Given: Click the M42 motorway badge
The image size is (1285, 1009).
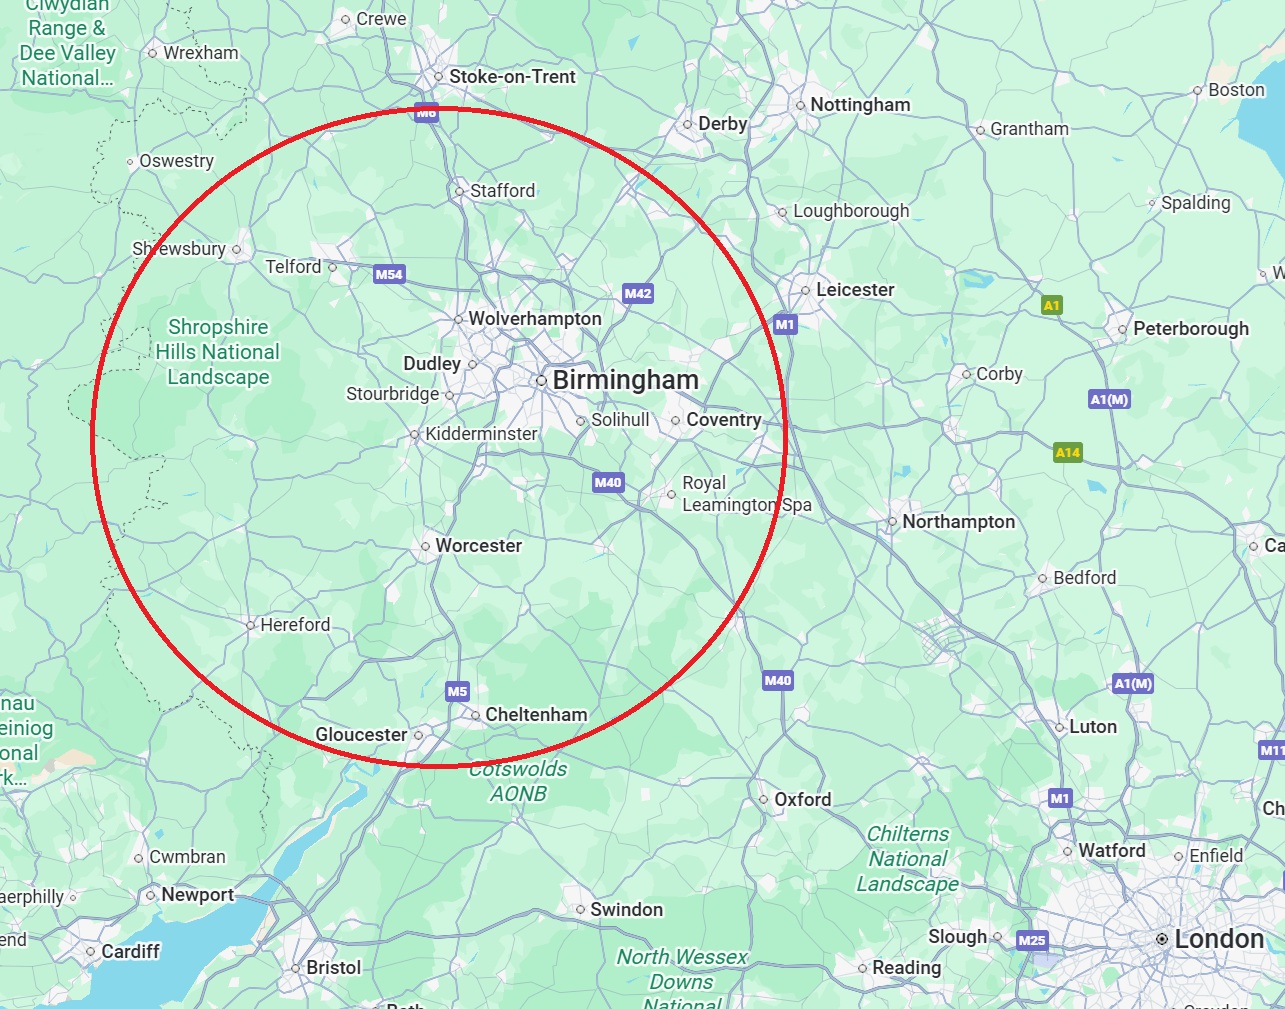Looking at the screenshot, I should [638, 293].
